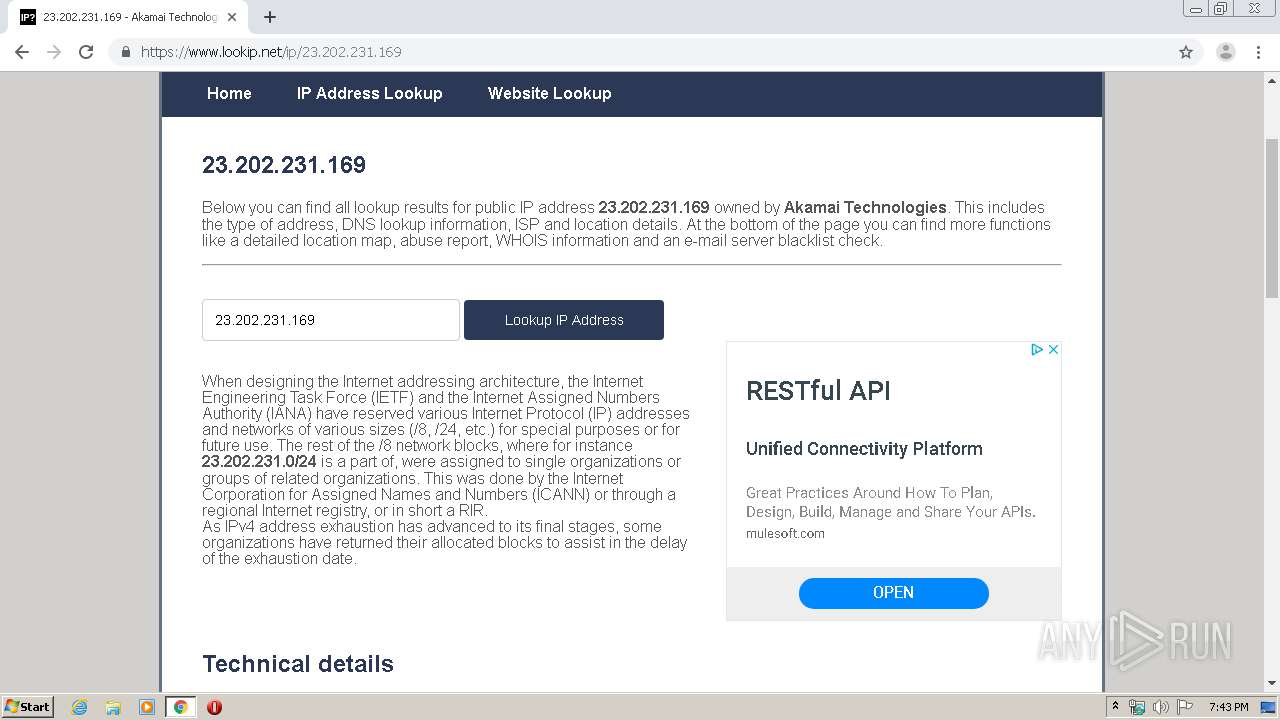Show hidden tray icons arrow

point(1115,707)
